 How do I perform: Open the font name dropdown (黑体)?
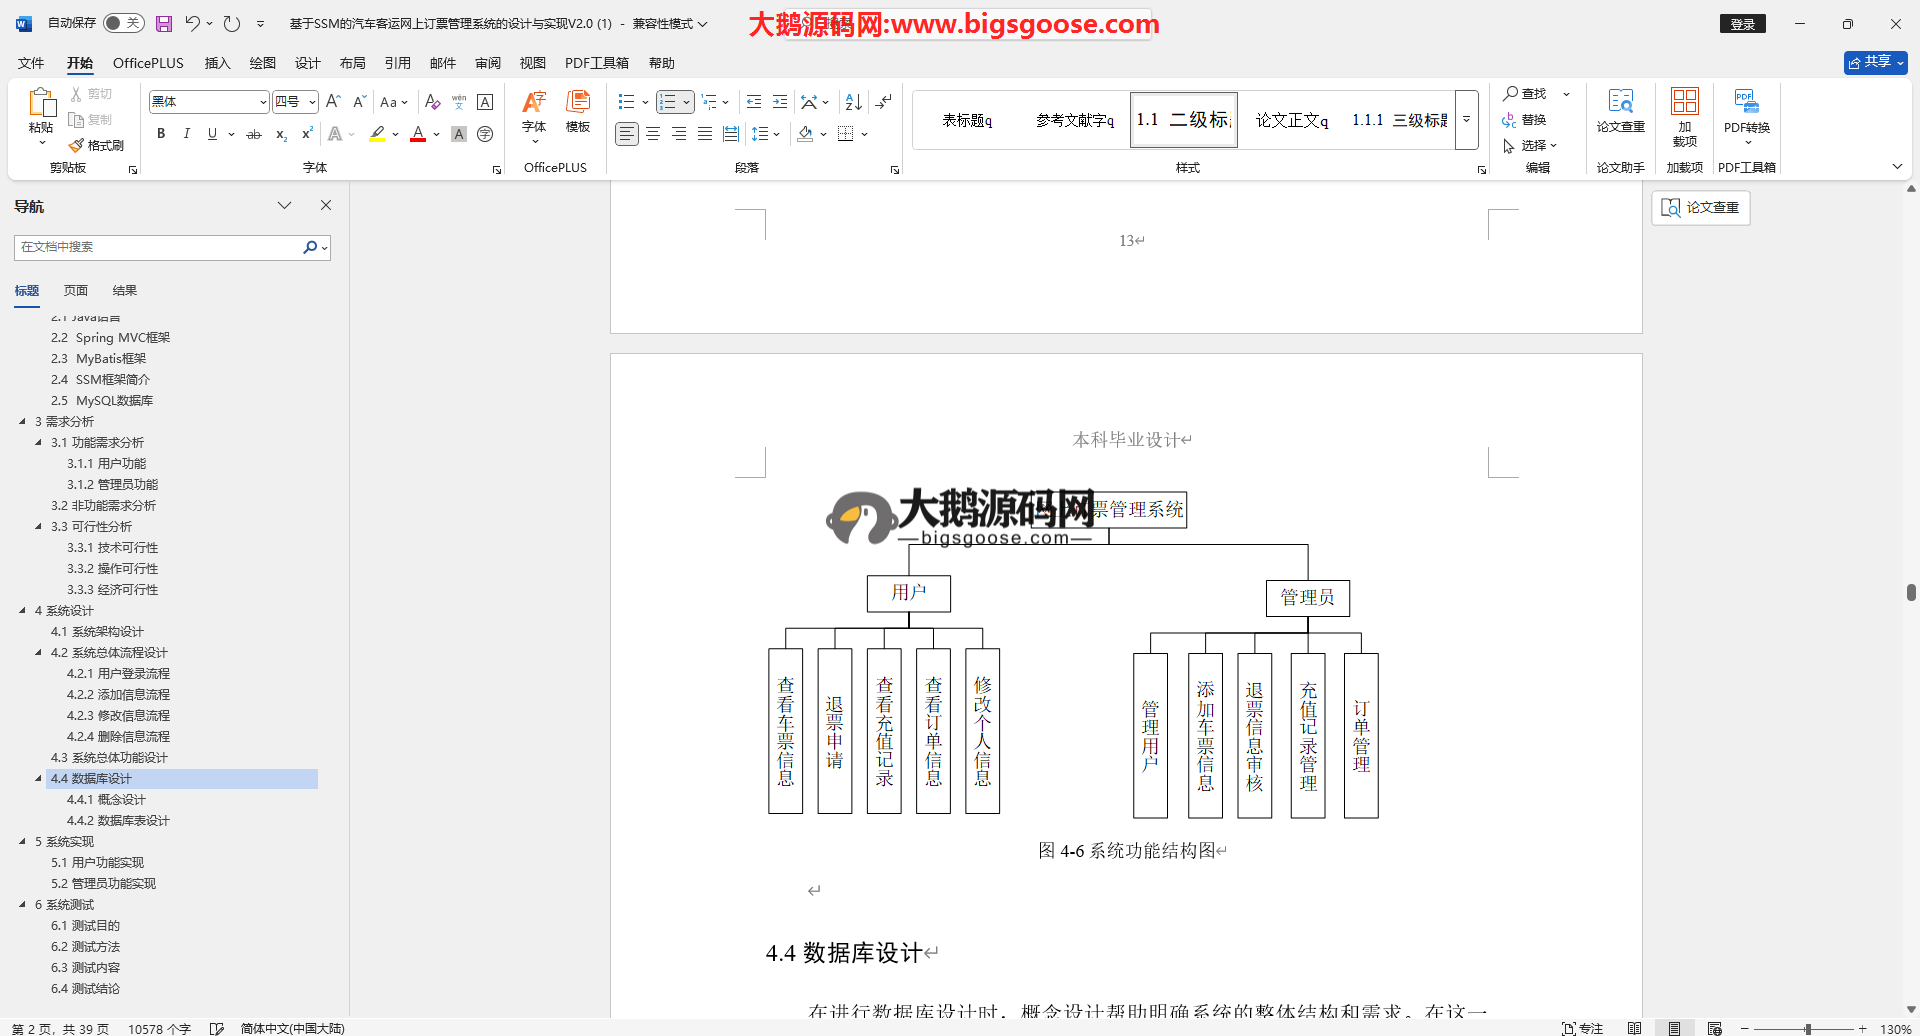[x=263, y=102]
